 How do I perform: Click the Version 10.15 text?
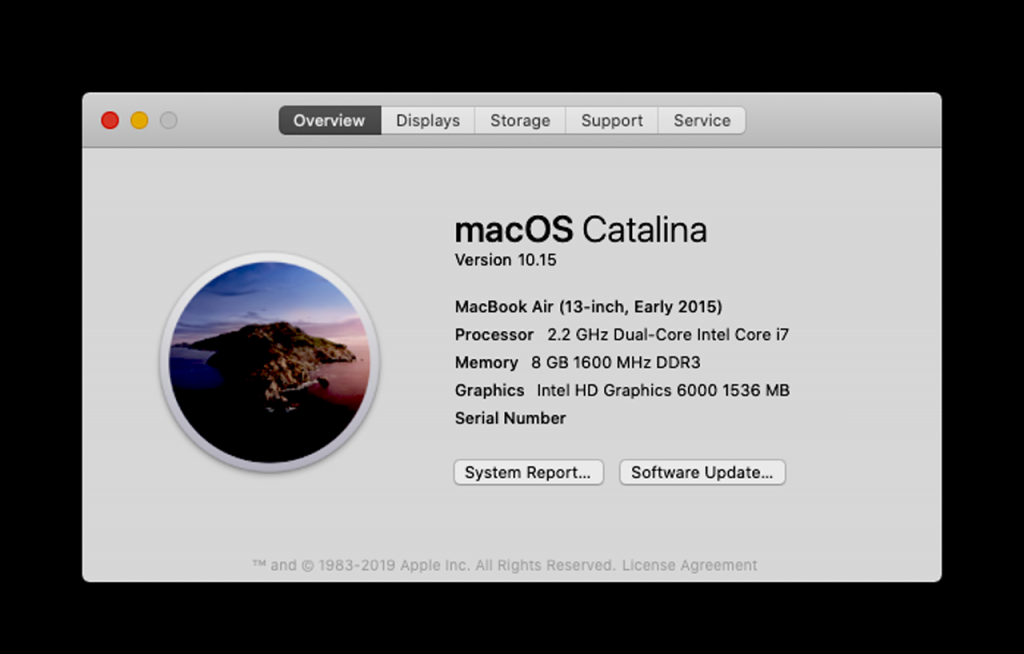click(x=505, y=260)
